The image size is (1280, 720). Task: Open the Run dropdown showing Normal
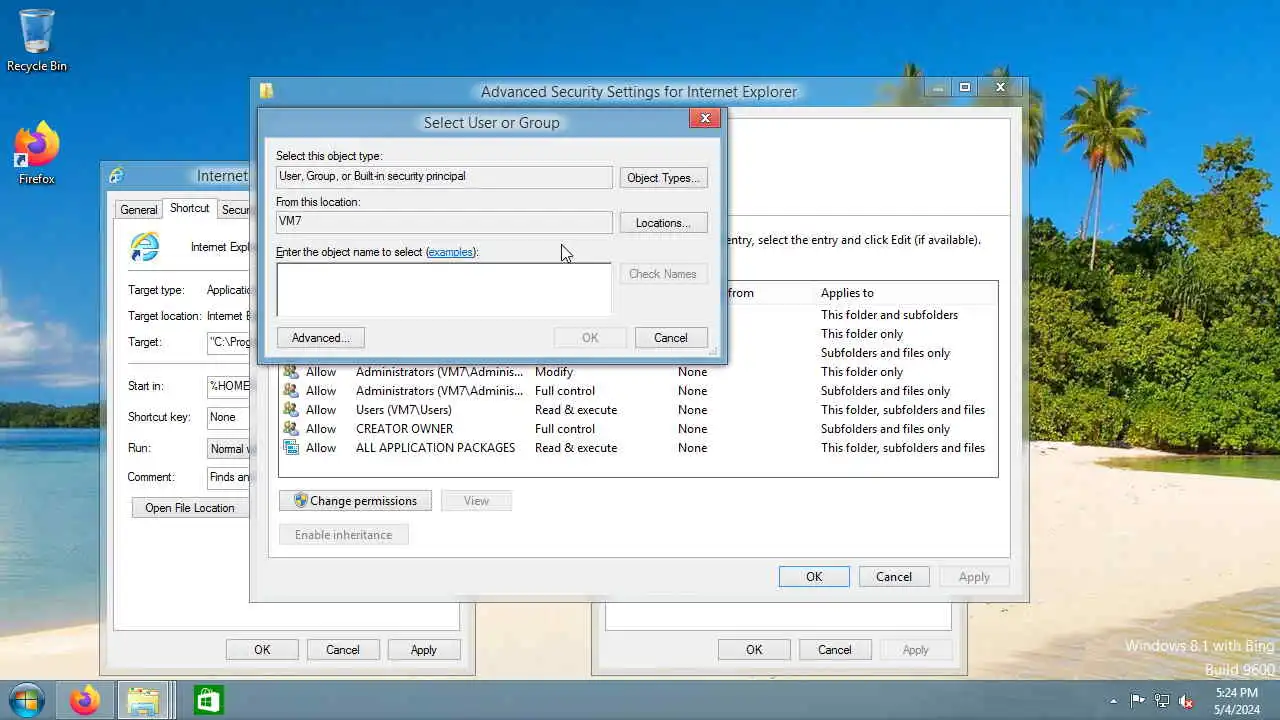click(228, 449)
